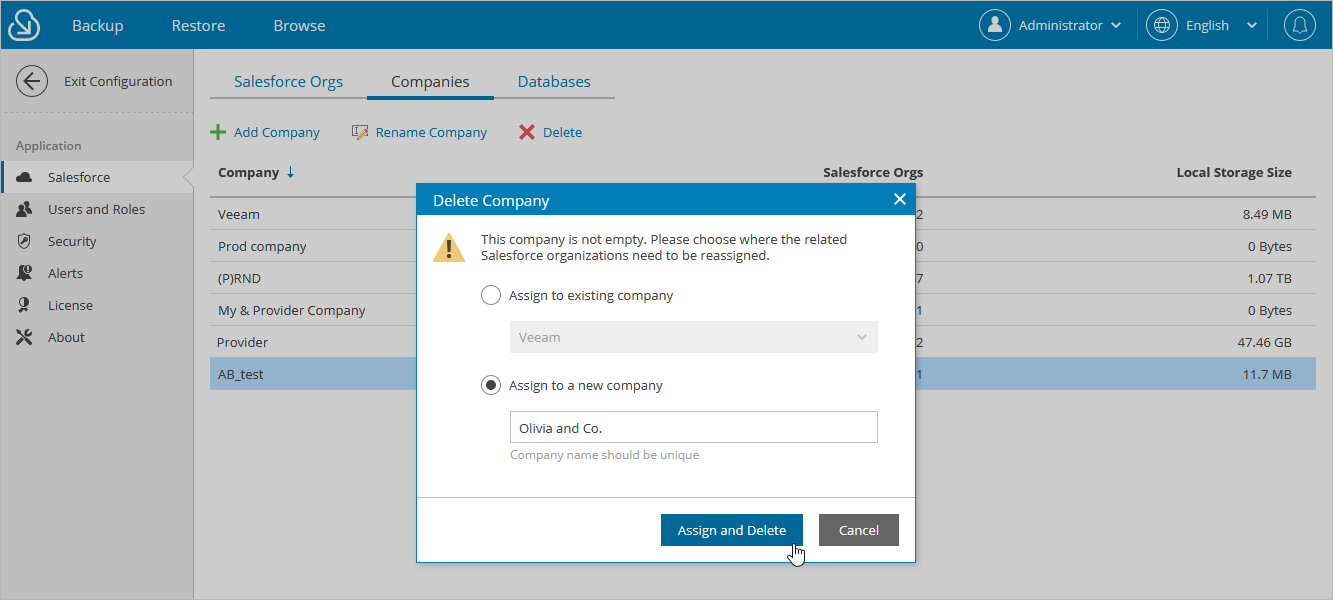
Task: Select Alerts label in sidebar
Action: pos(65,273)
